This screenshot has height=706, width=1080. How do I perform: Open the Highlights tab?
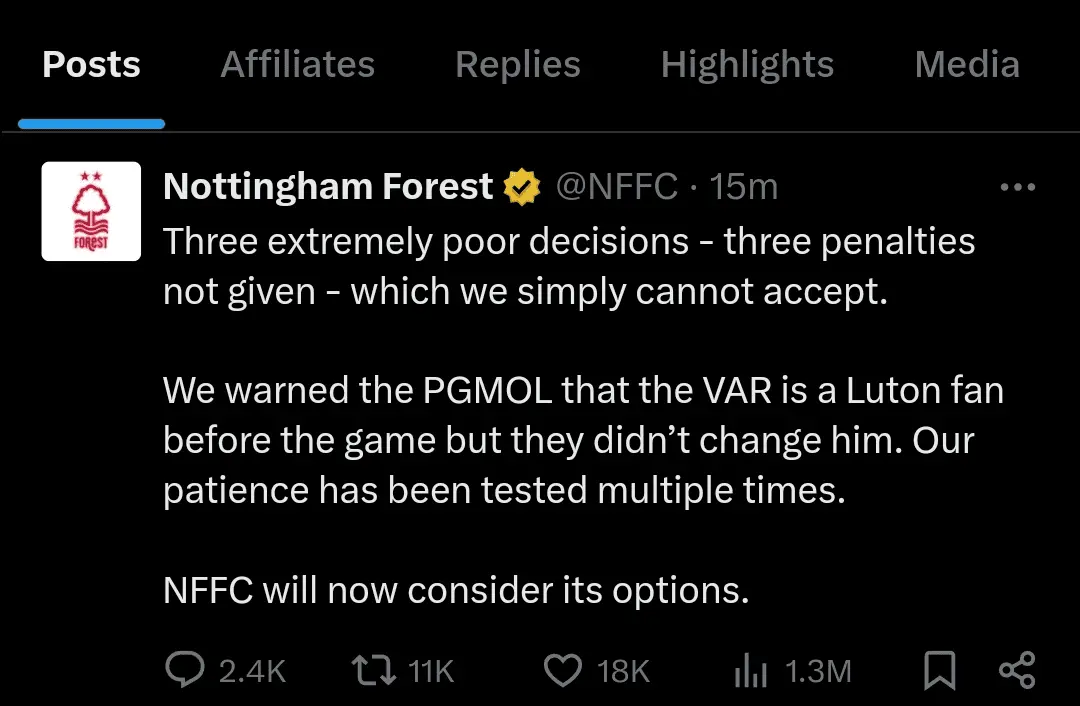[x=747, y=65]
